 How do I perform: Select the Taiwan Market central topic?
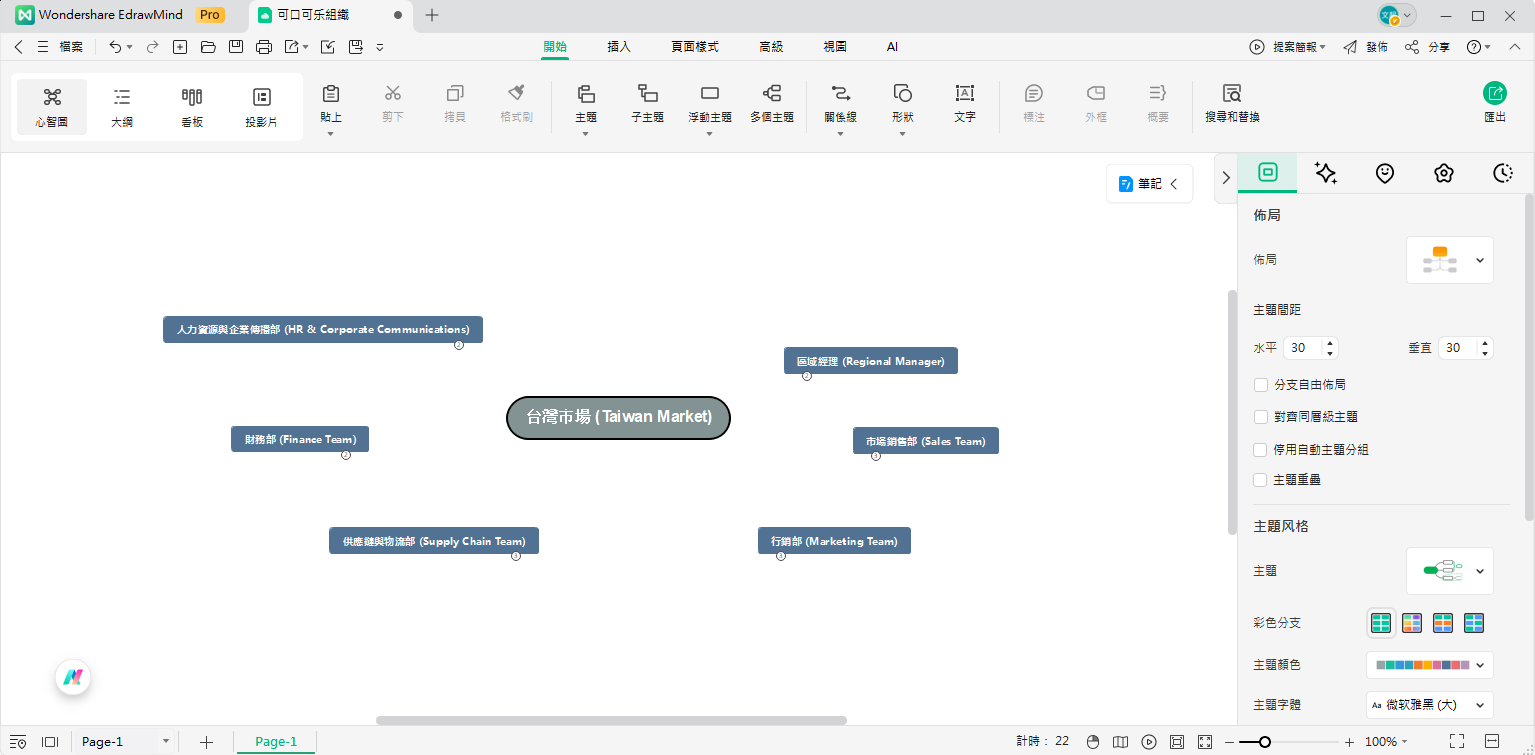pos(618,417)
